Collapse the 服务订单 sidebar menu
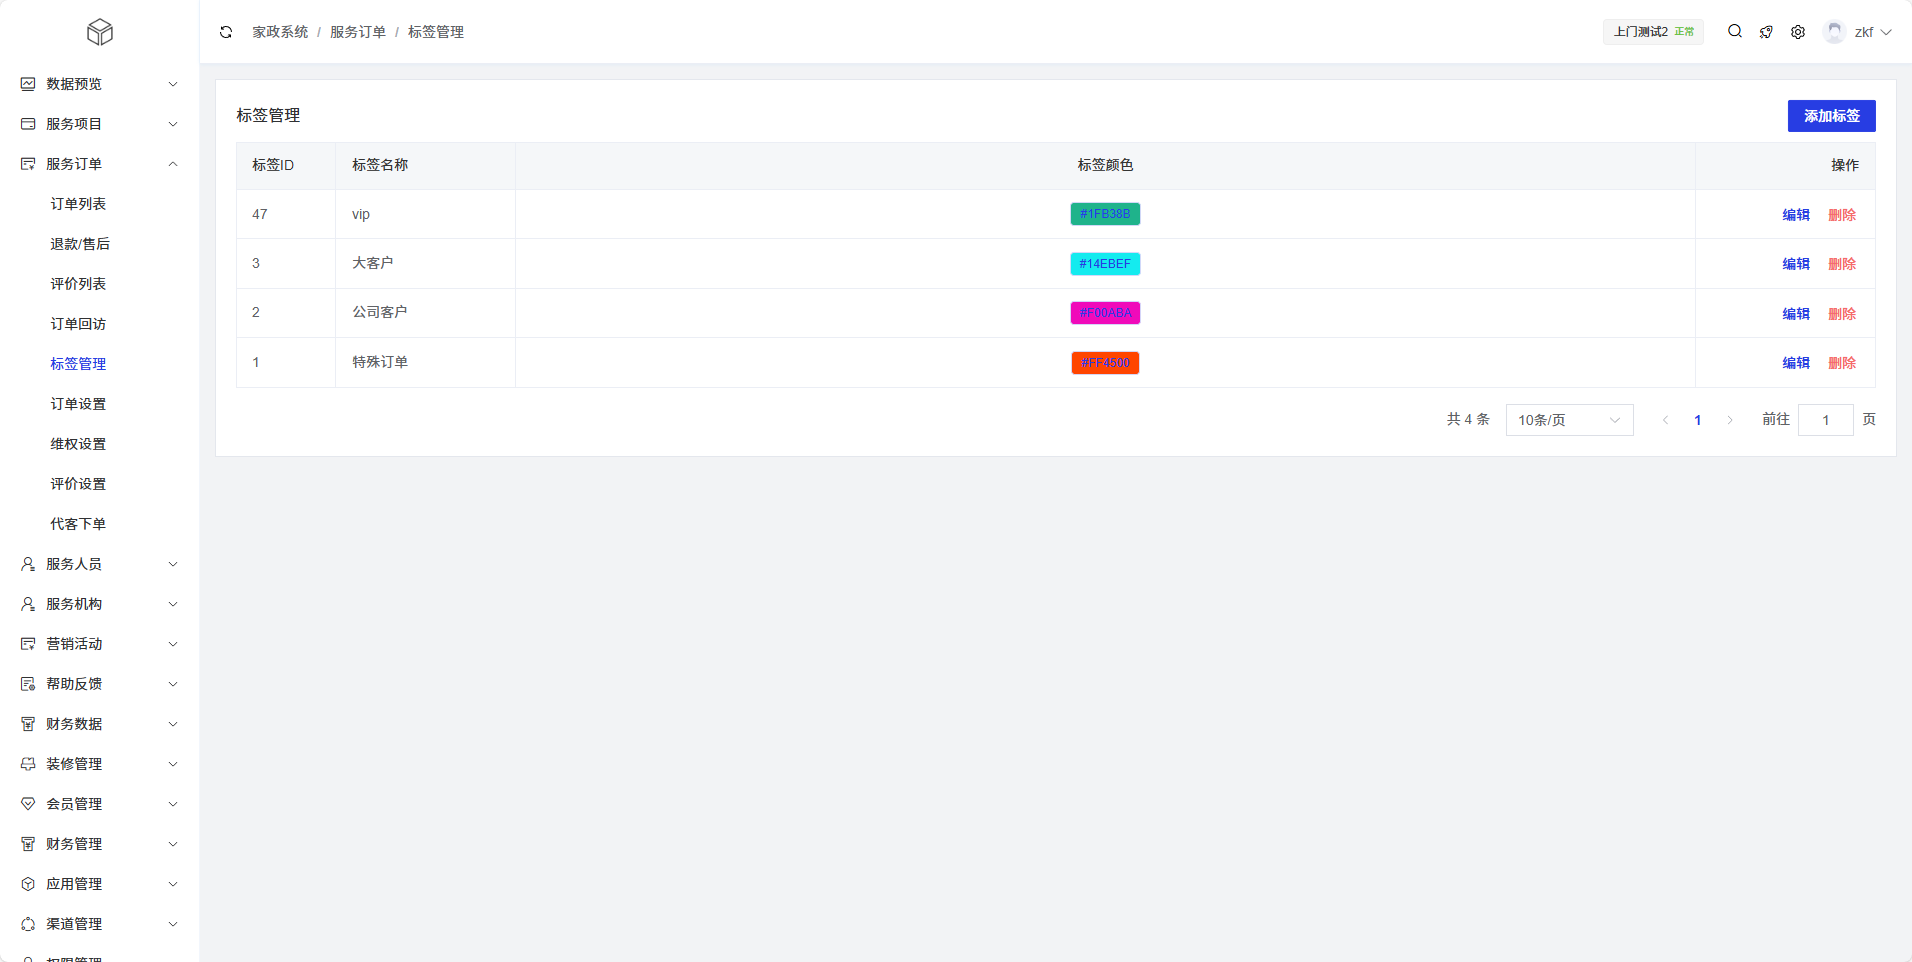 pos(100,164)
